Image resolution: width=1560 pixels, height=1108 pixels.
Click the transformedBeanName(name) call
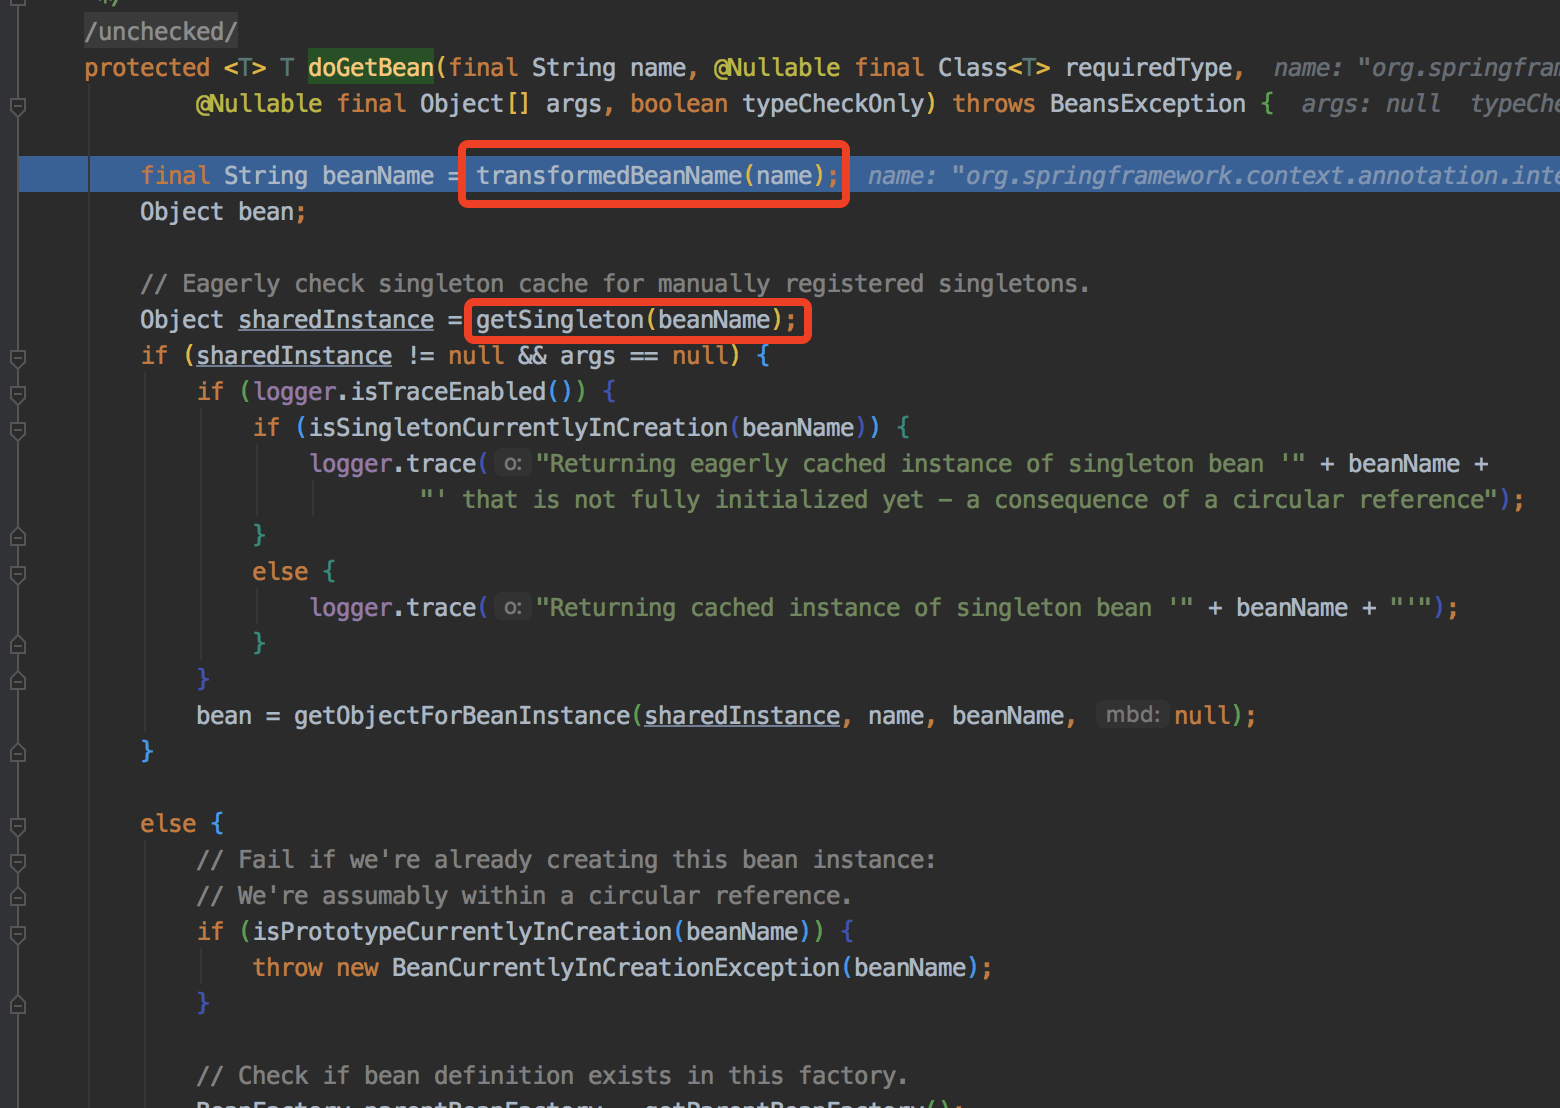657,175
